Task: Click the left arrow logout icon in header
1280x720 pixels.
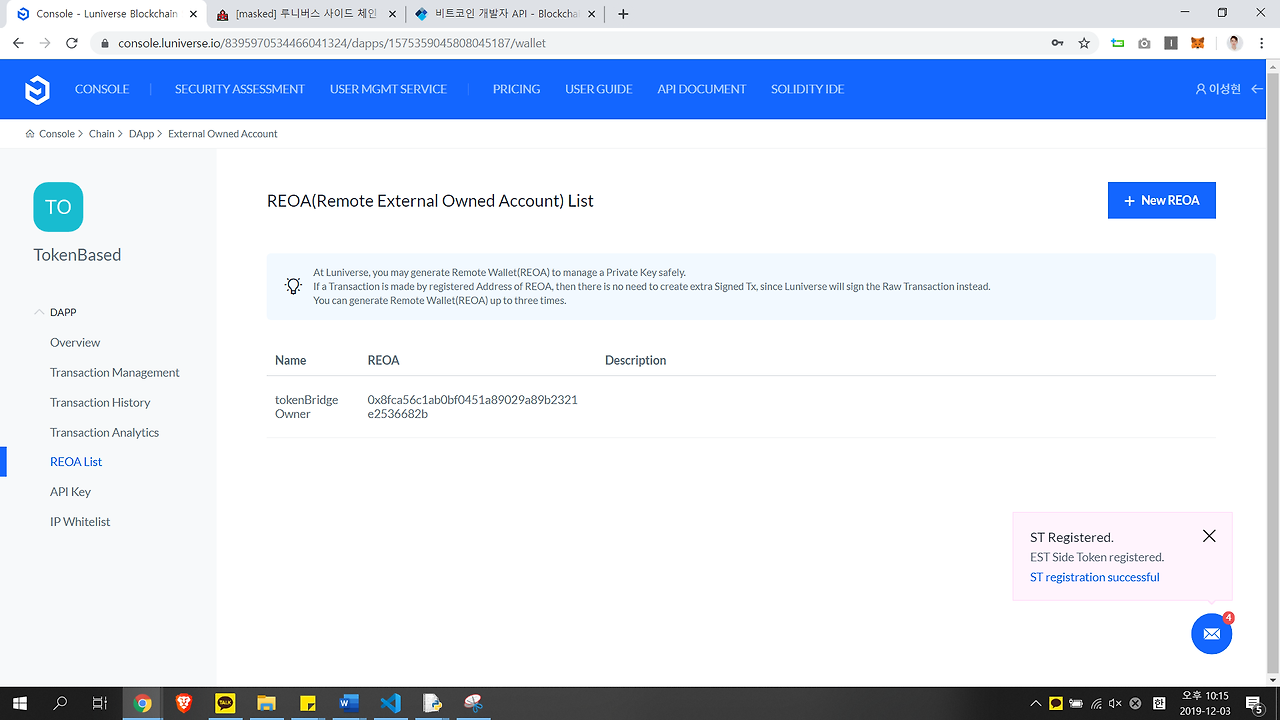Action: click(x=1257, y=89)
